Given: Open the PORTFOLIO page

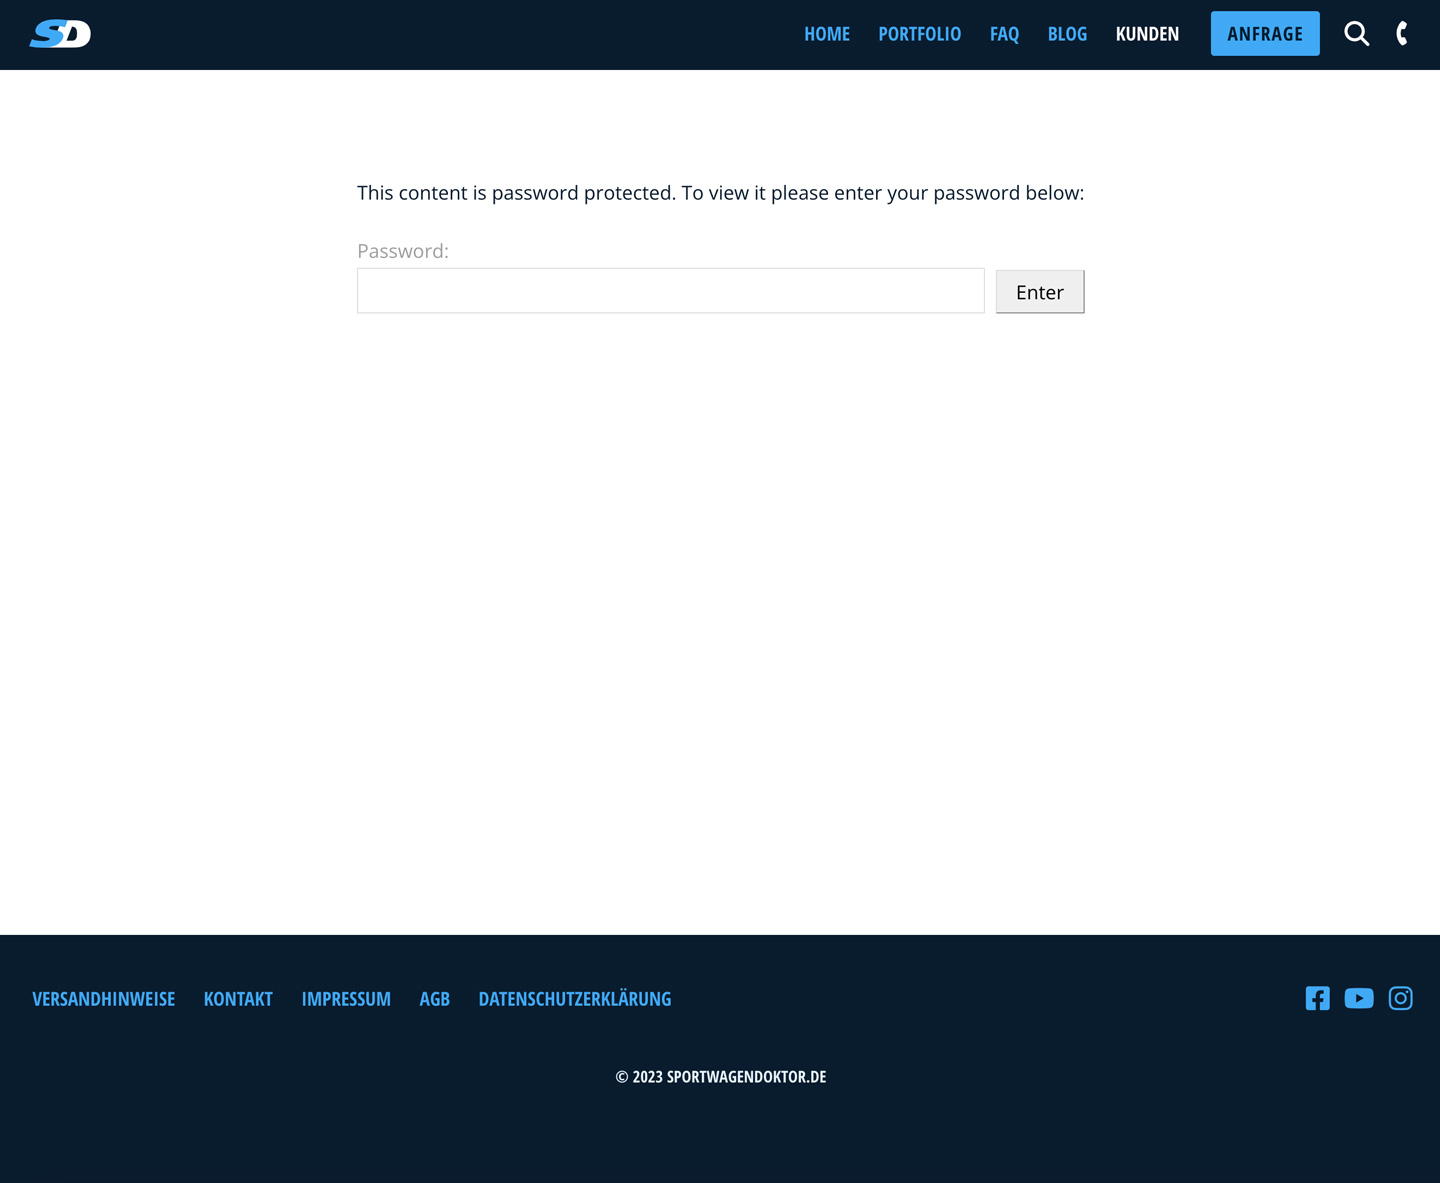Looking at the screenshot, I should [x=919, y=33].
